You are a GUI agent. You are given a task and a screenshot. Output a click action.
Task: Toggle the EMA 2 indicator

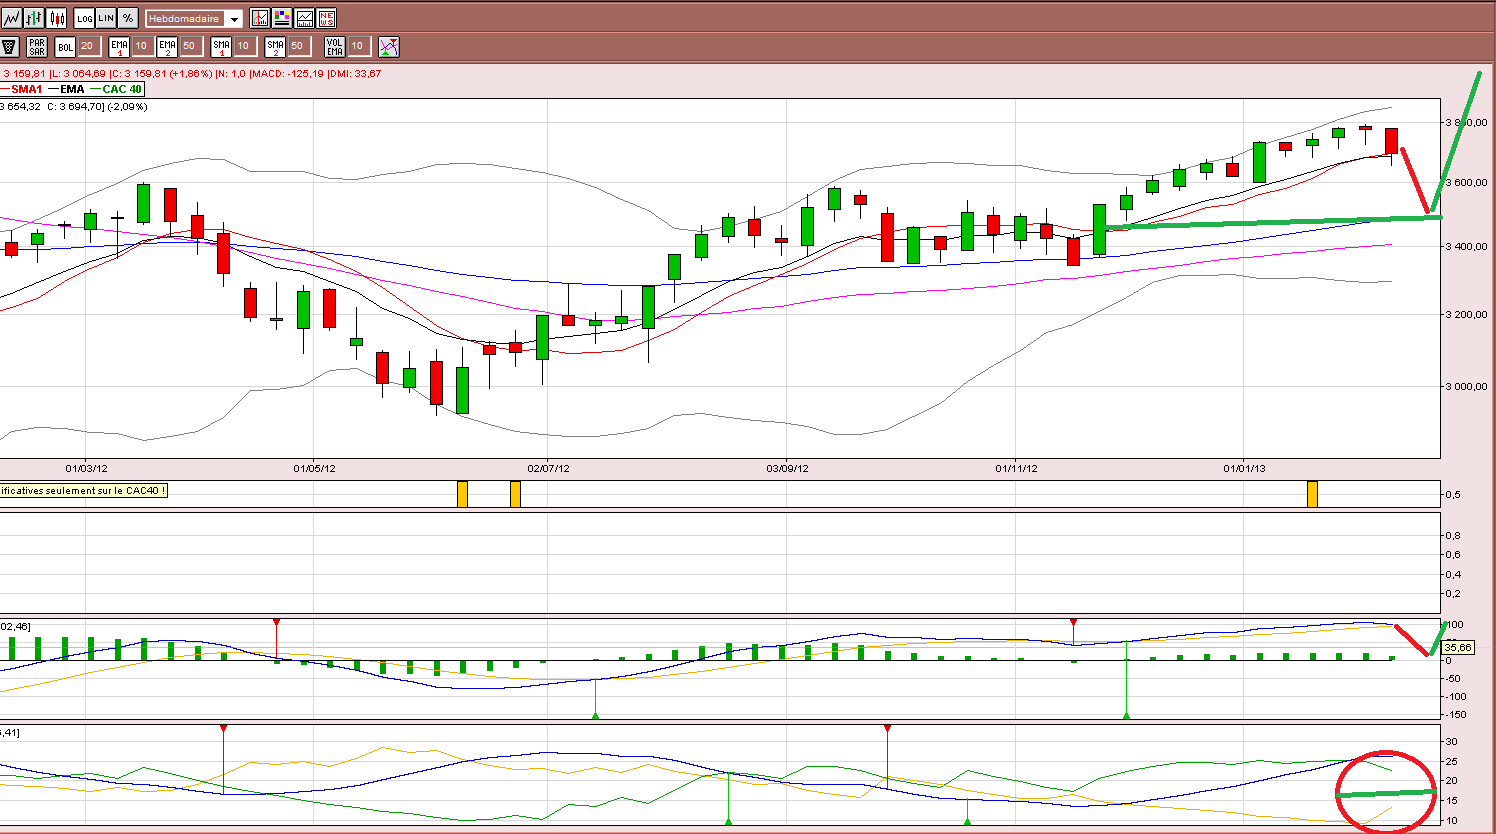[x=167, y=46]
